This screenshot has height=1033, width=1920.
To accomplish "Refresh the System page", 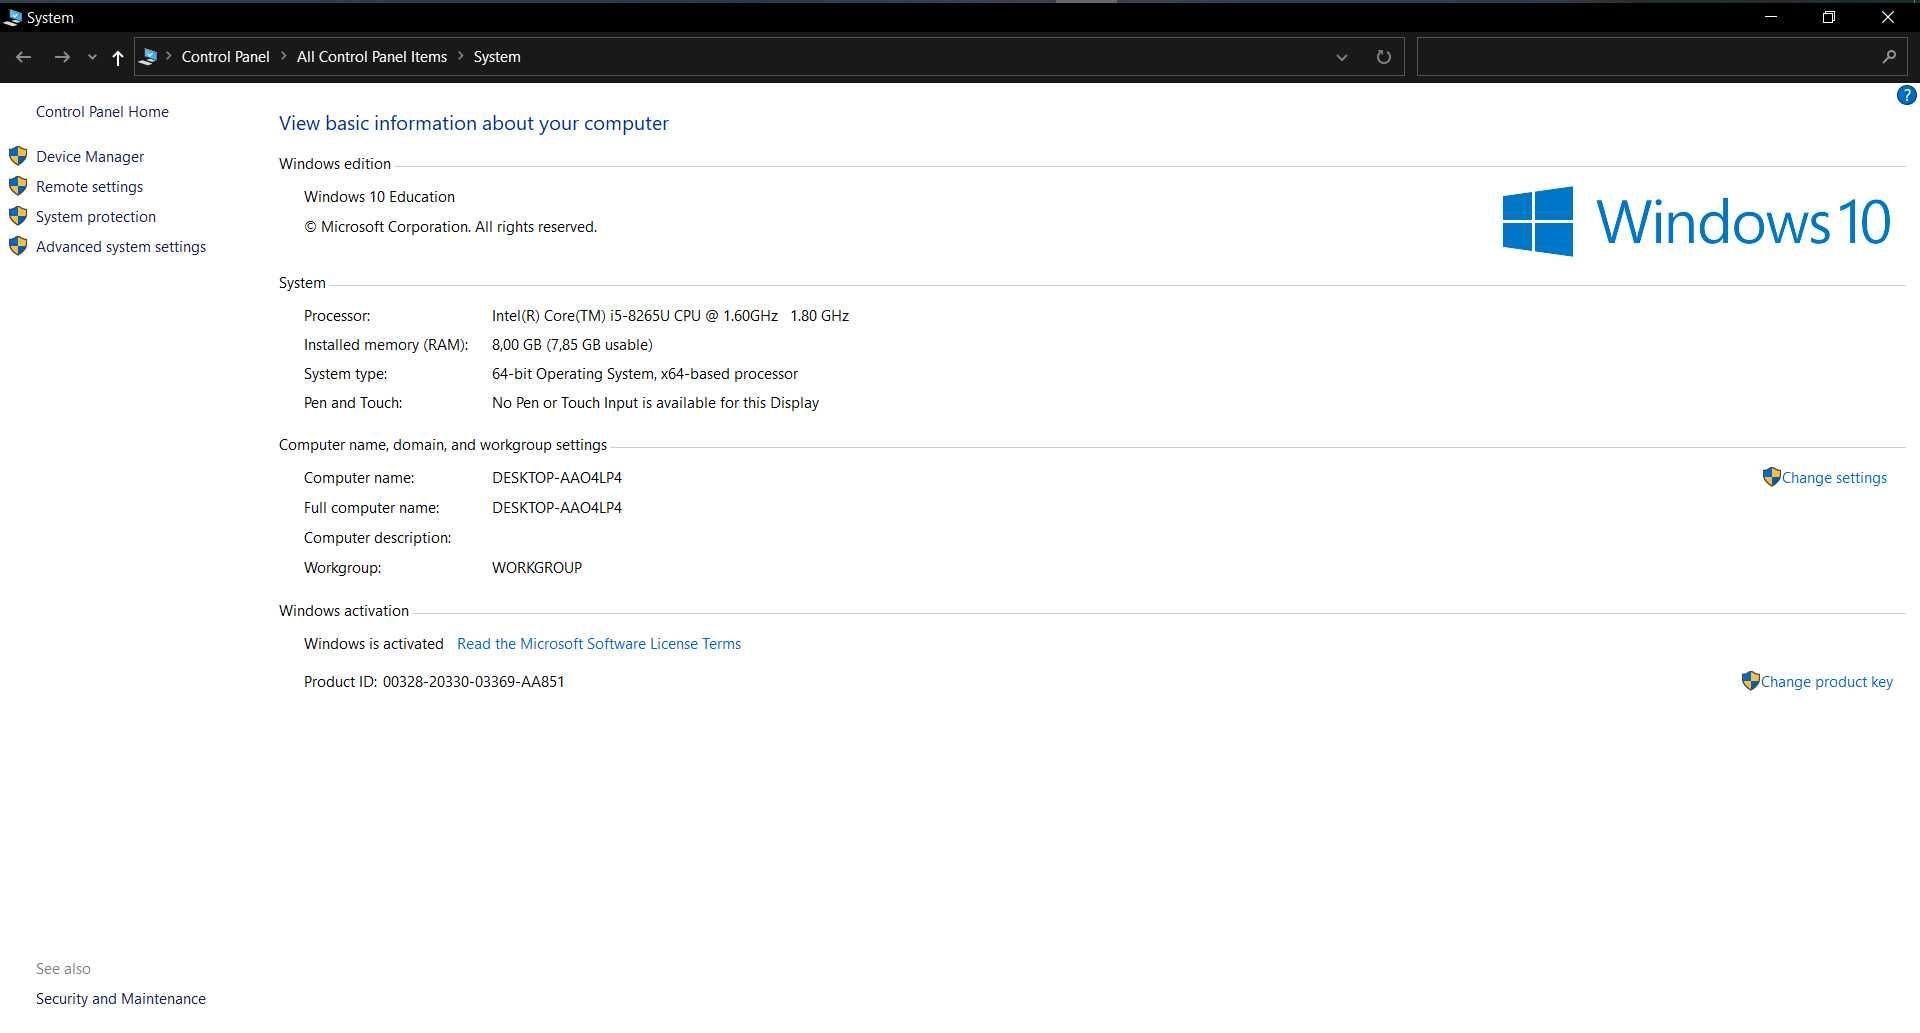I will 1383,57.
